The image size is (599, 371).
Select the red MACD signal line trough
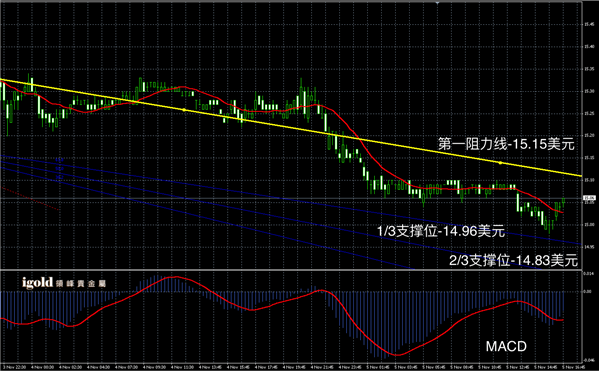point(397,355)
